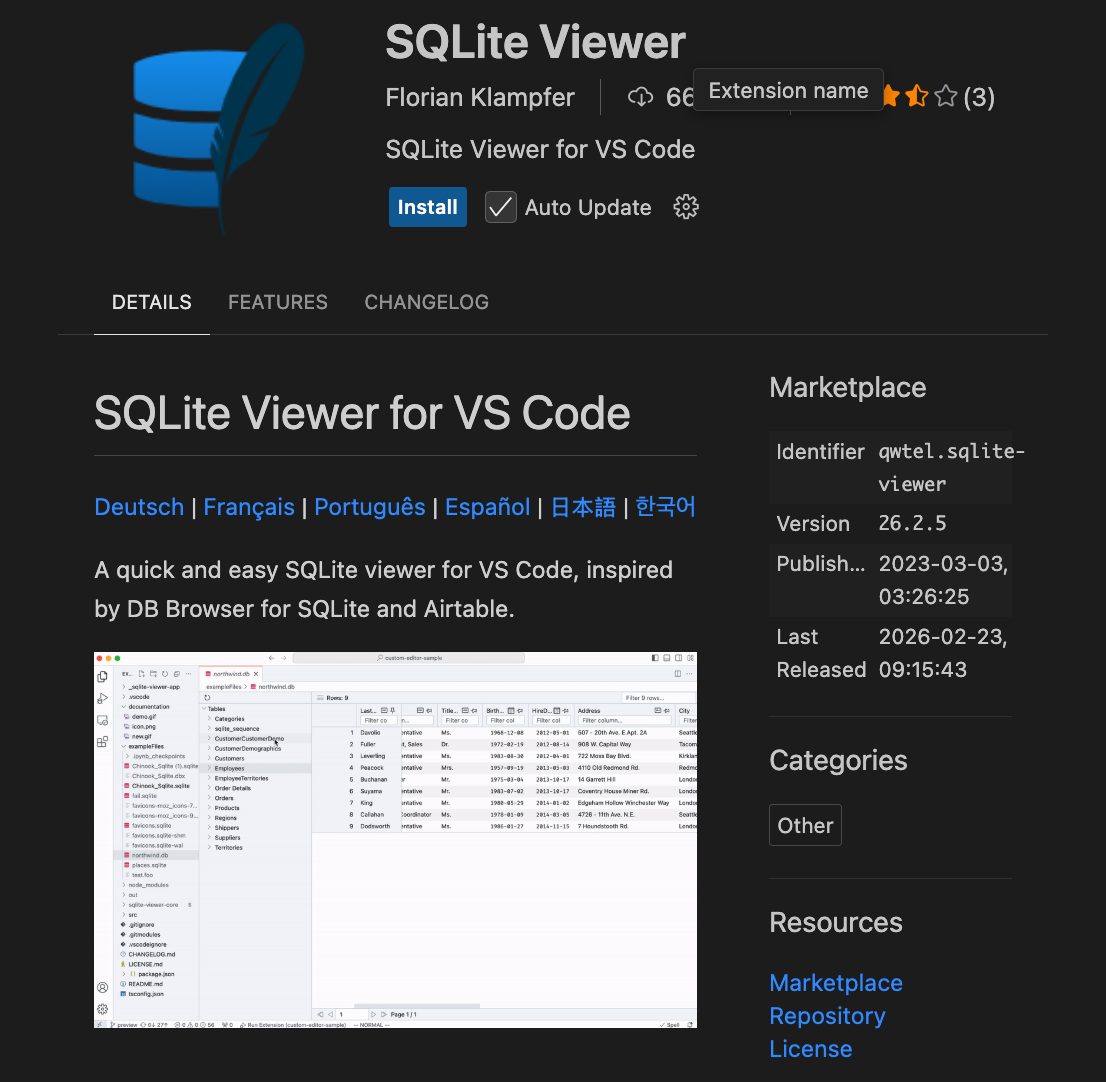The height and width of the screenshot is (1082, 1106).
Task: Toggle the Auto Update checkbox
Action: point(501,207)
